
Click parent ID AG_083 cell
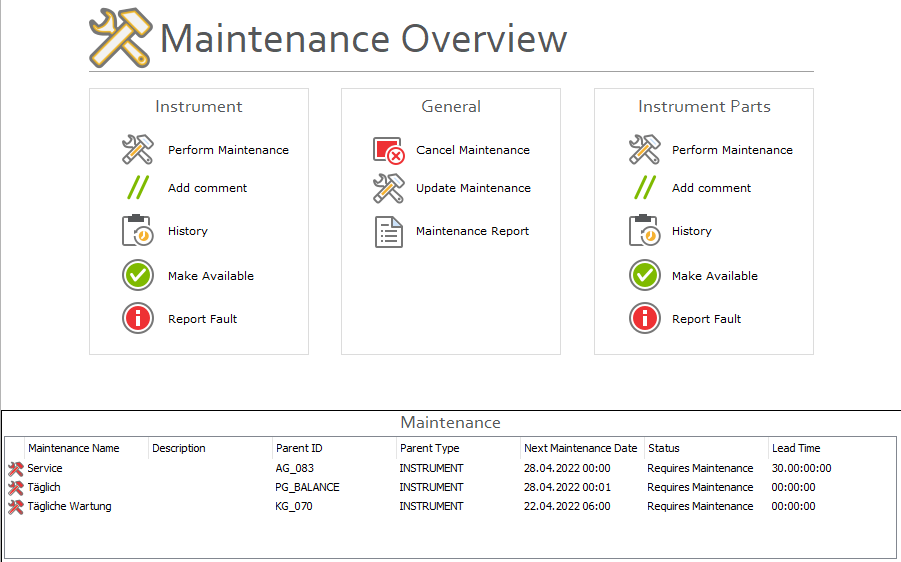tap(294, 468)
